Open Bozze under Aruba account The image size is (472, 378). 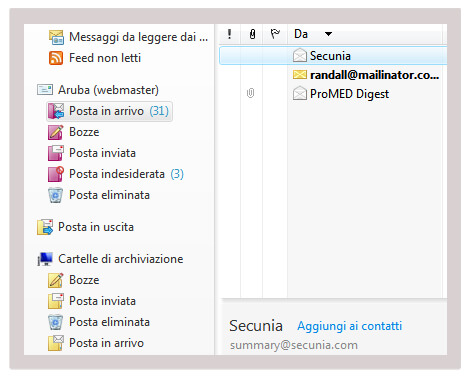tap(84, 132)
